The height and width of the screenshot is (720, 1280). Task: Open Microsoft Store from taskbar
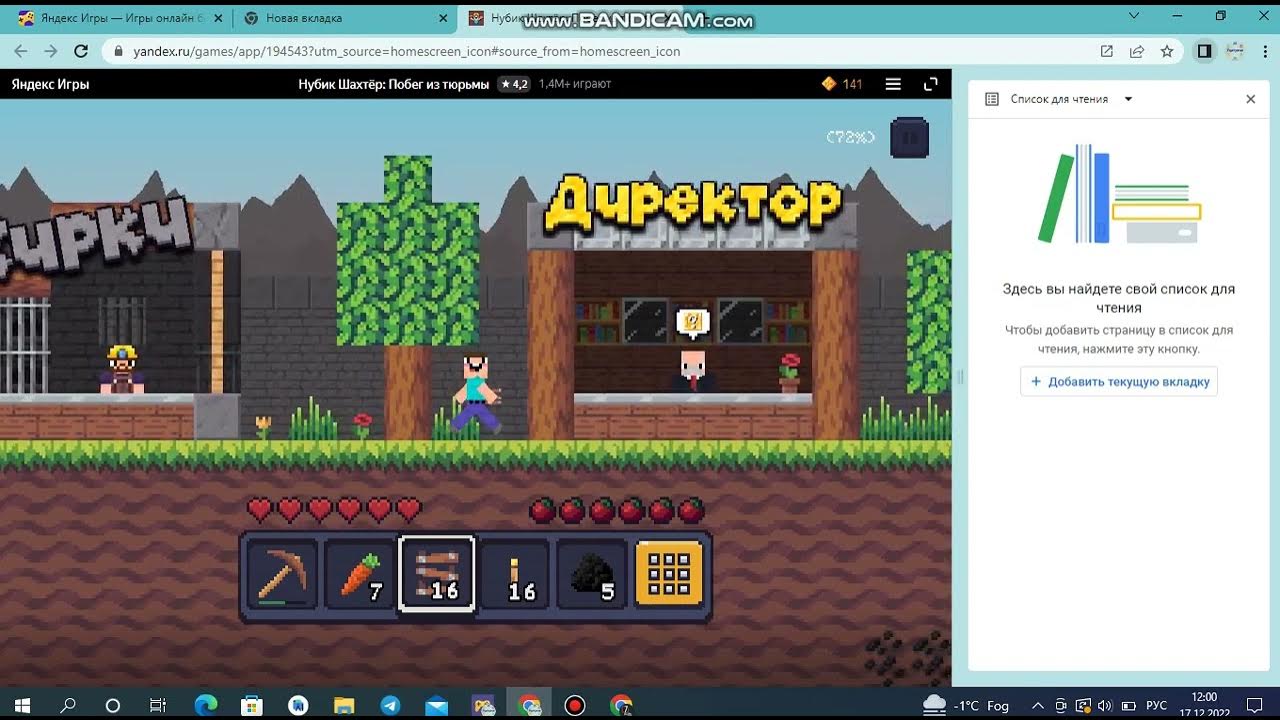tap(252, 705)
